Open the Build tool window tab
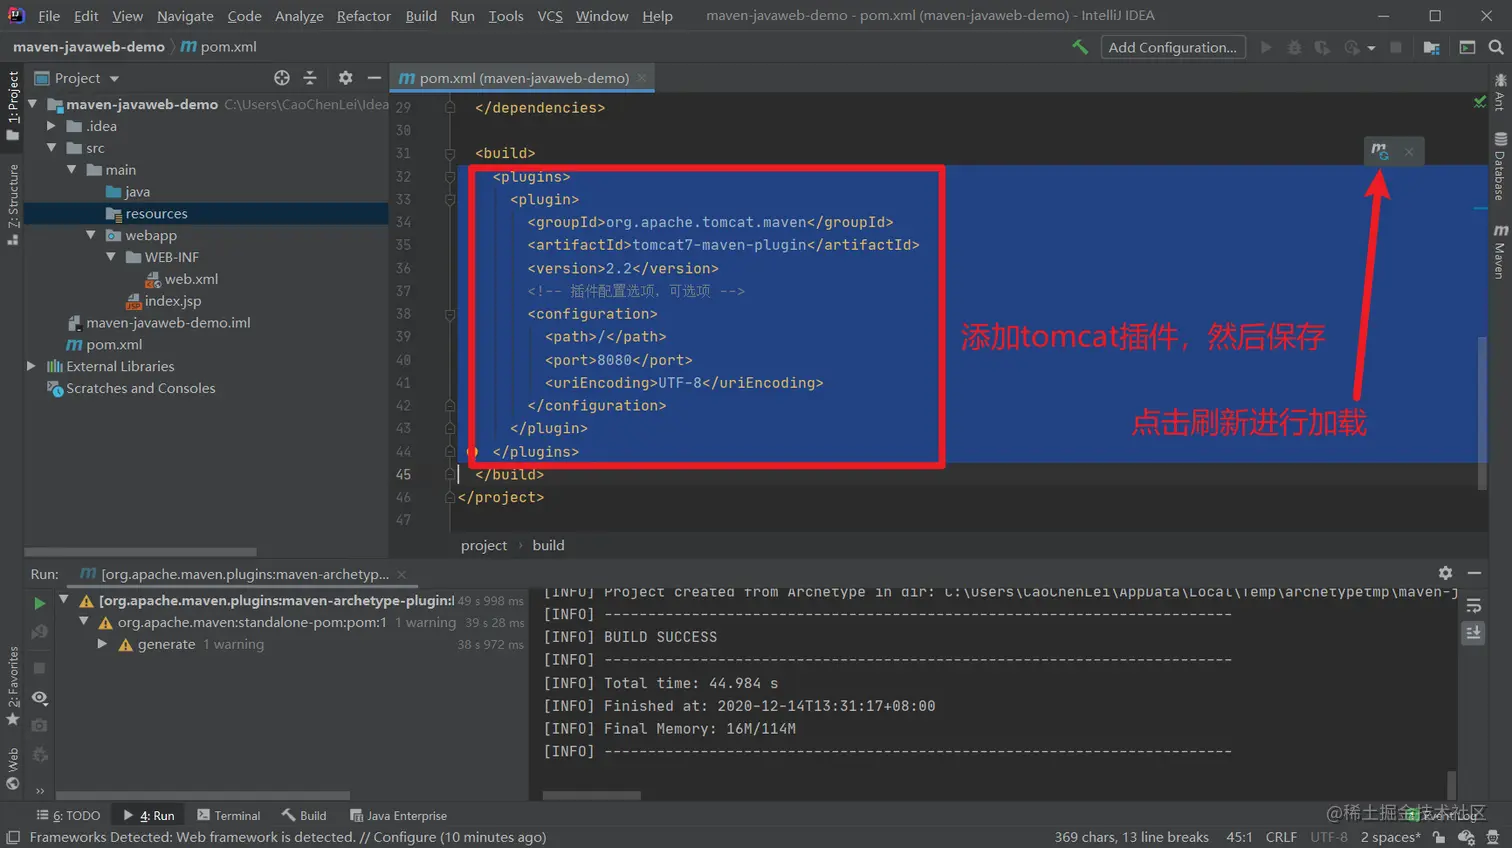The width and height of the screenshot is (1512, 848). pos(304,815)
